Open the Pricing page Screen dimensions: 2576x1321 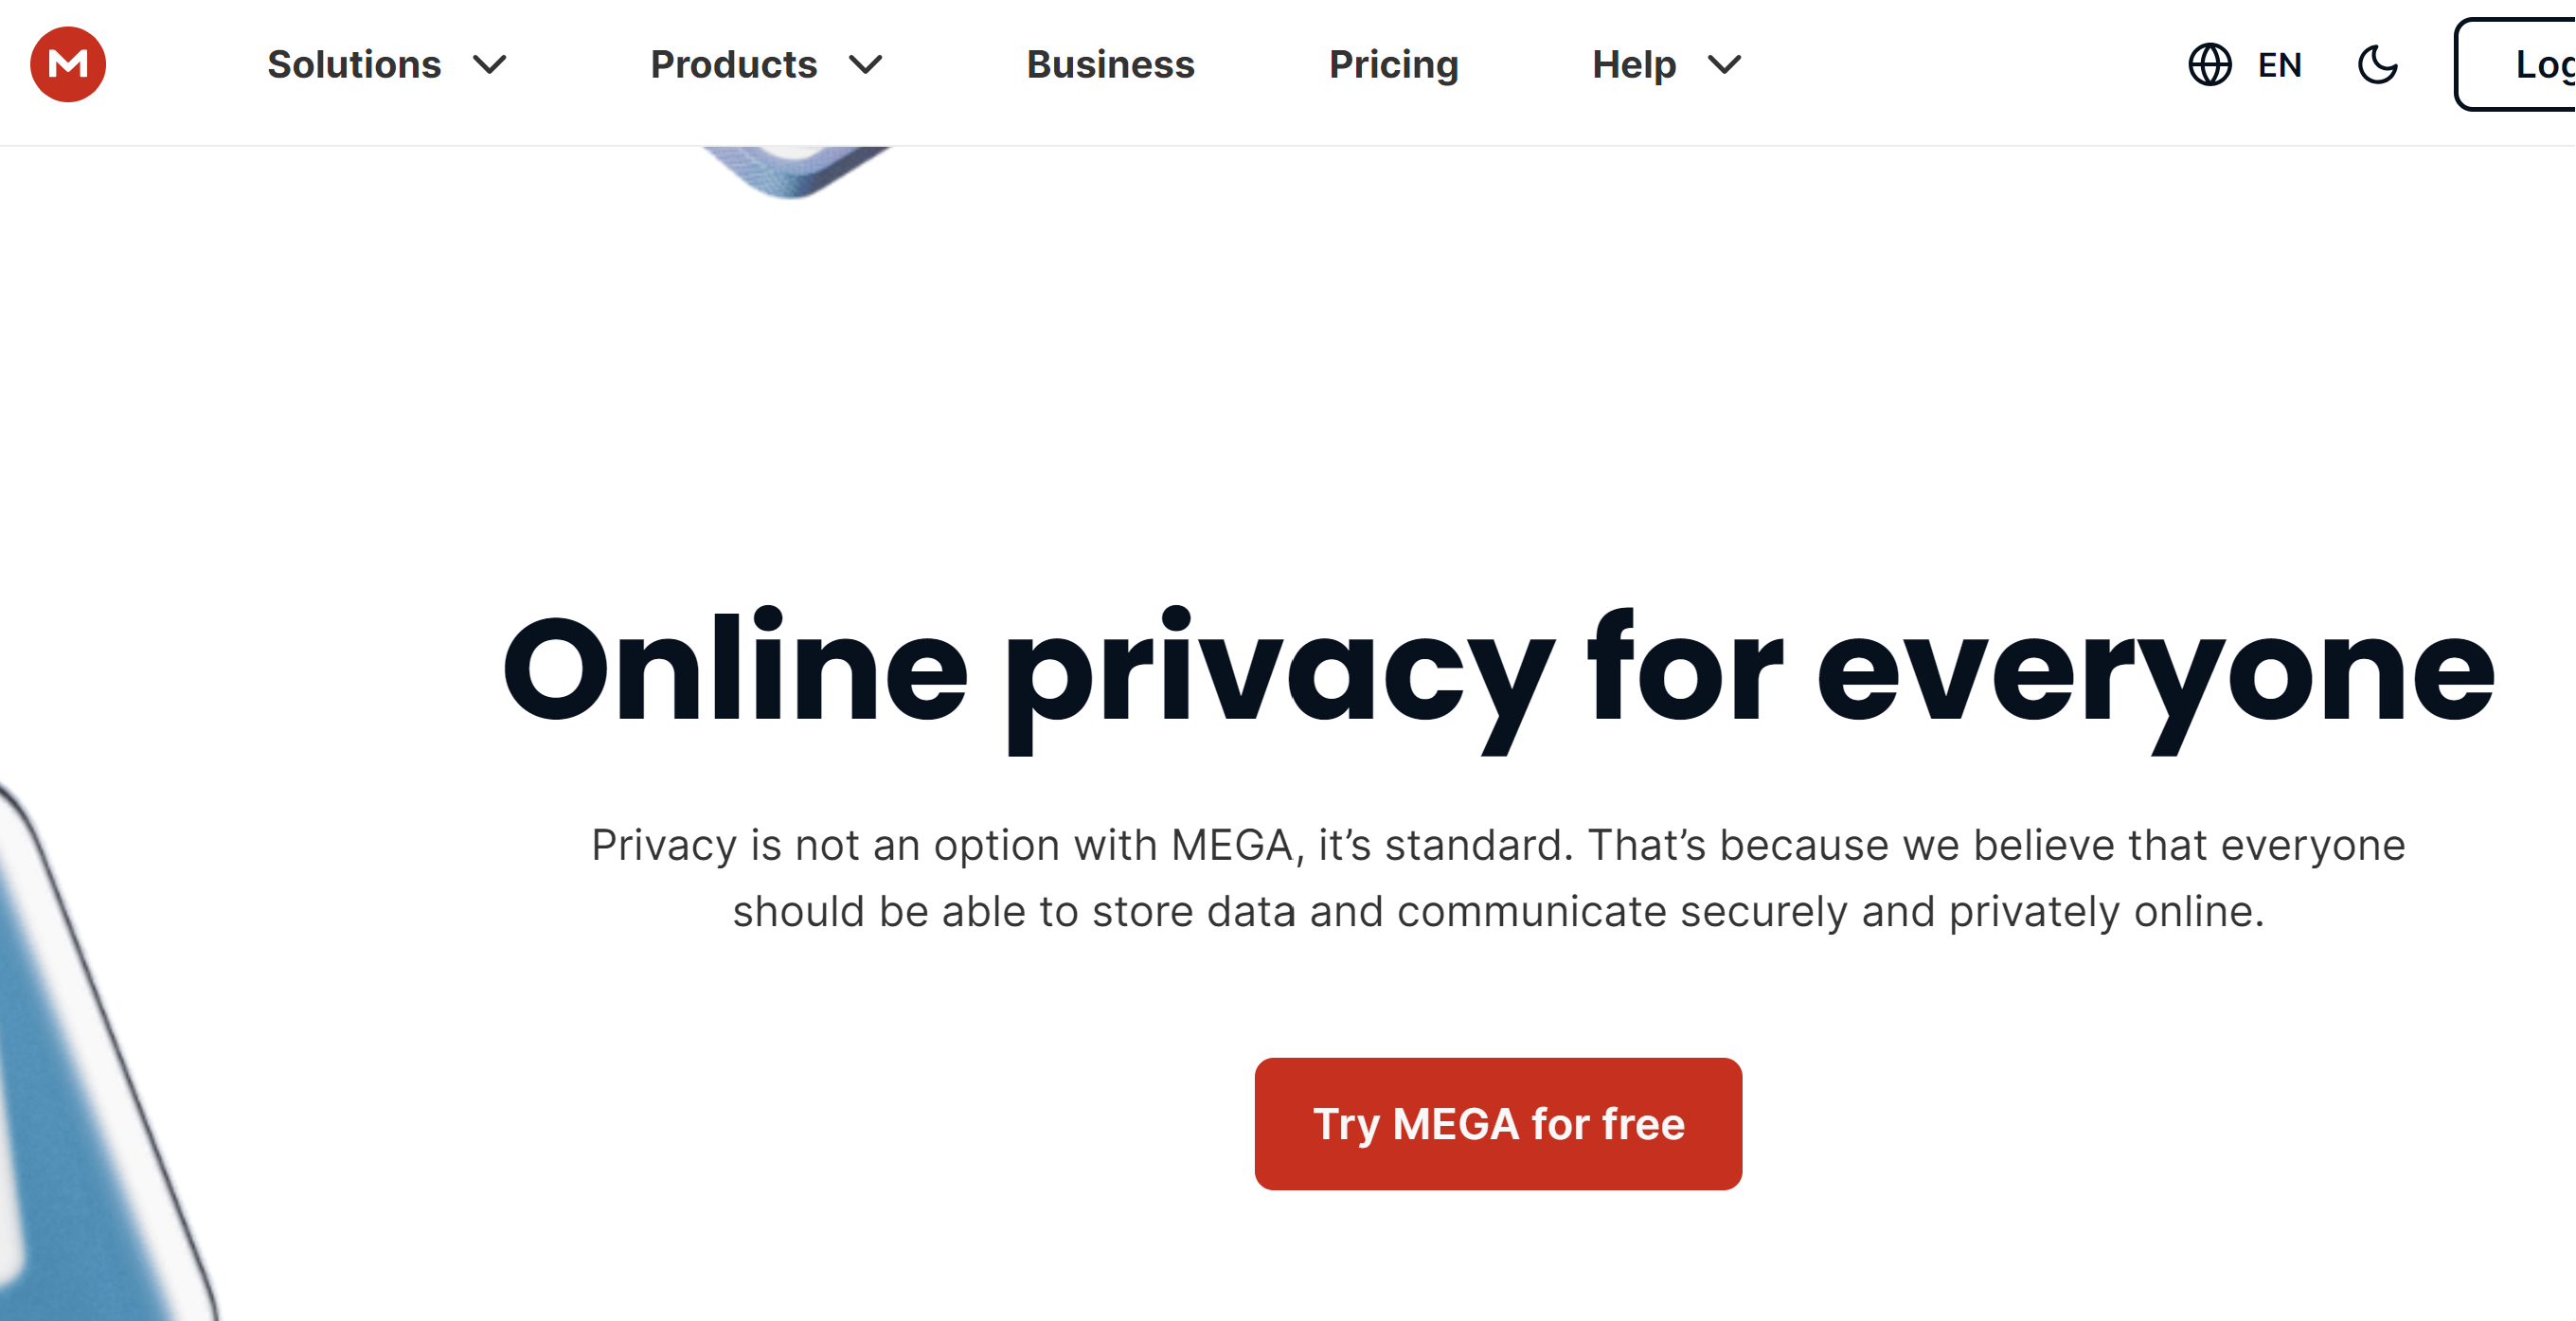point(1393,65)
